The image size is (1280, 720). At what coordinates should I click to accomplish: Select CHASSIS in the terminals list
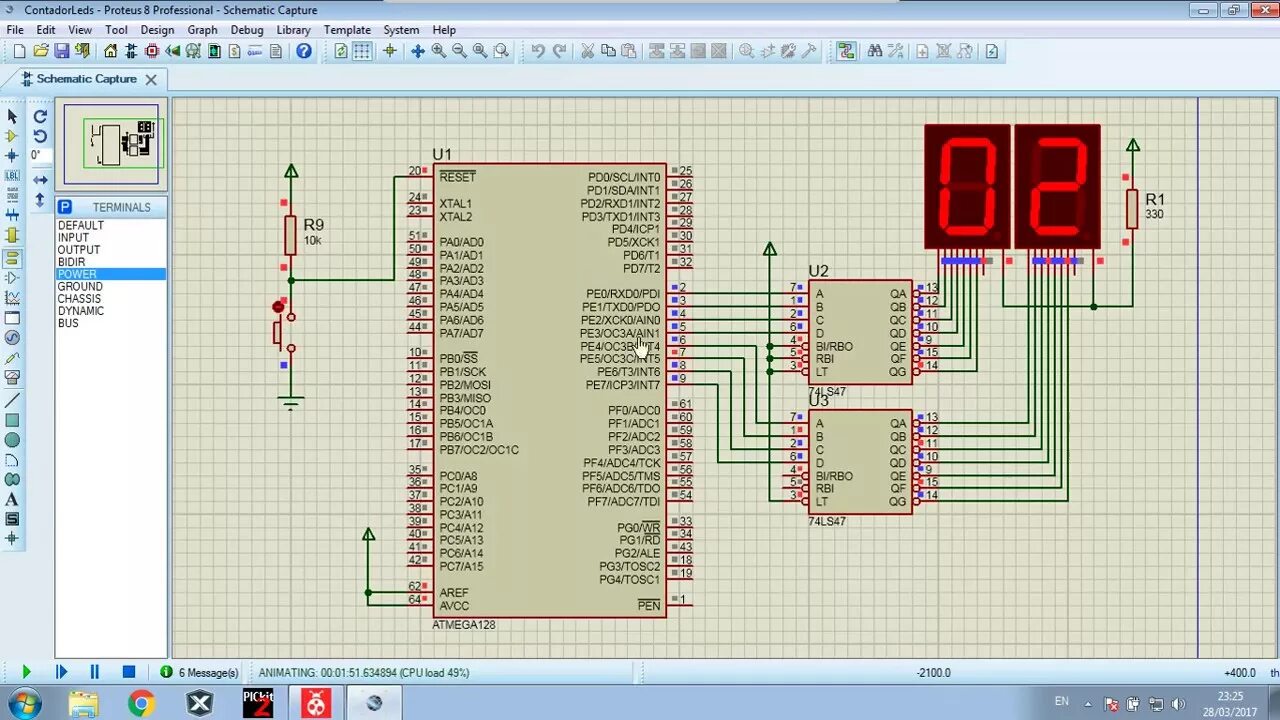click(79, 299)
